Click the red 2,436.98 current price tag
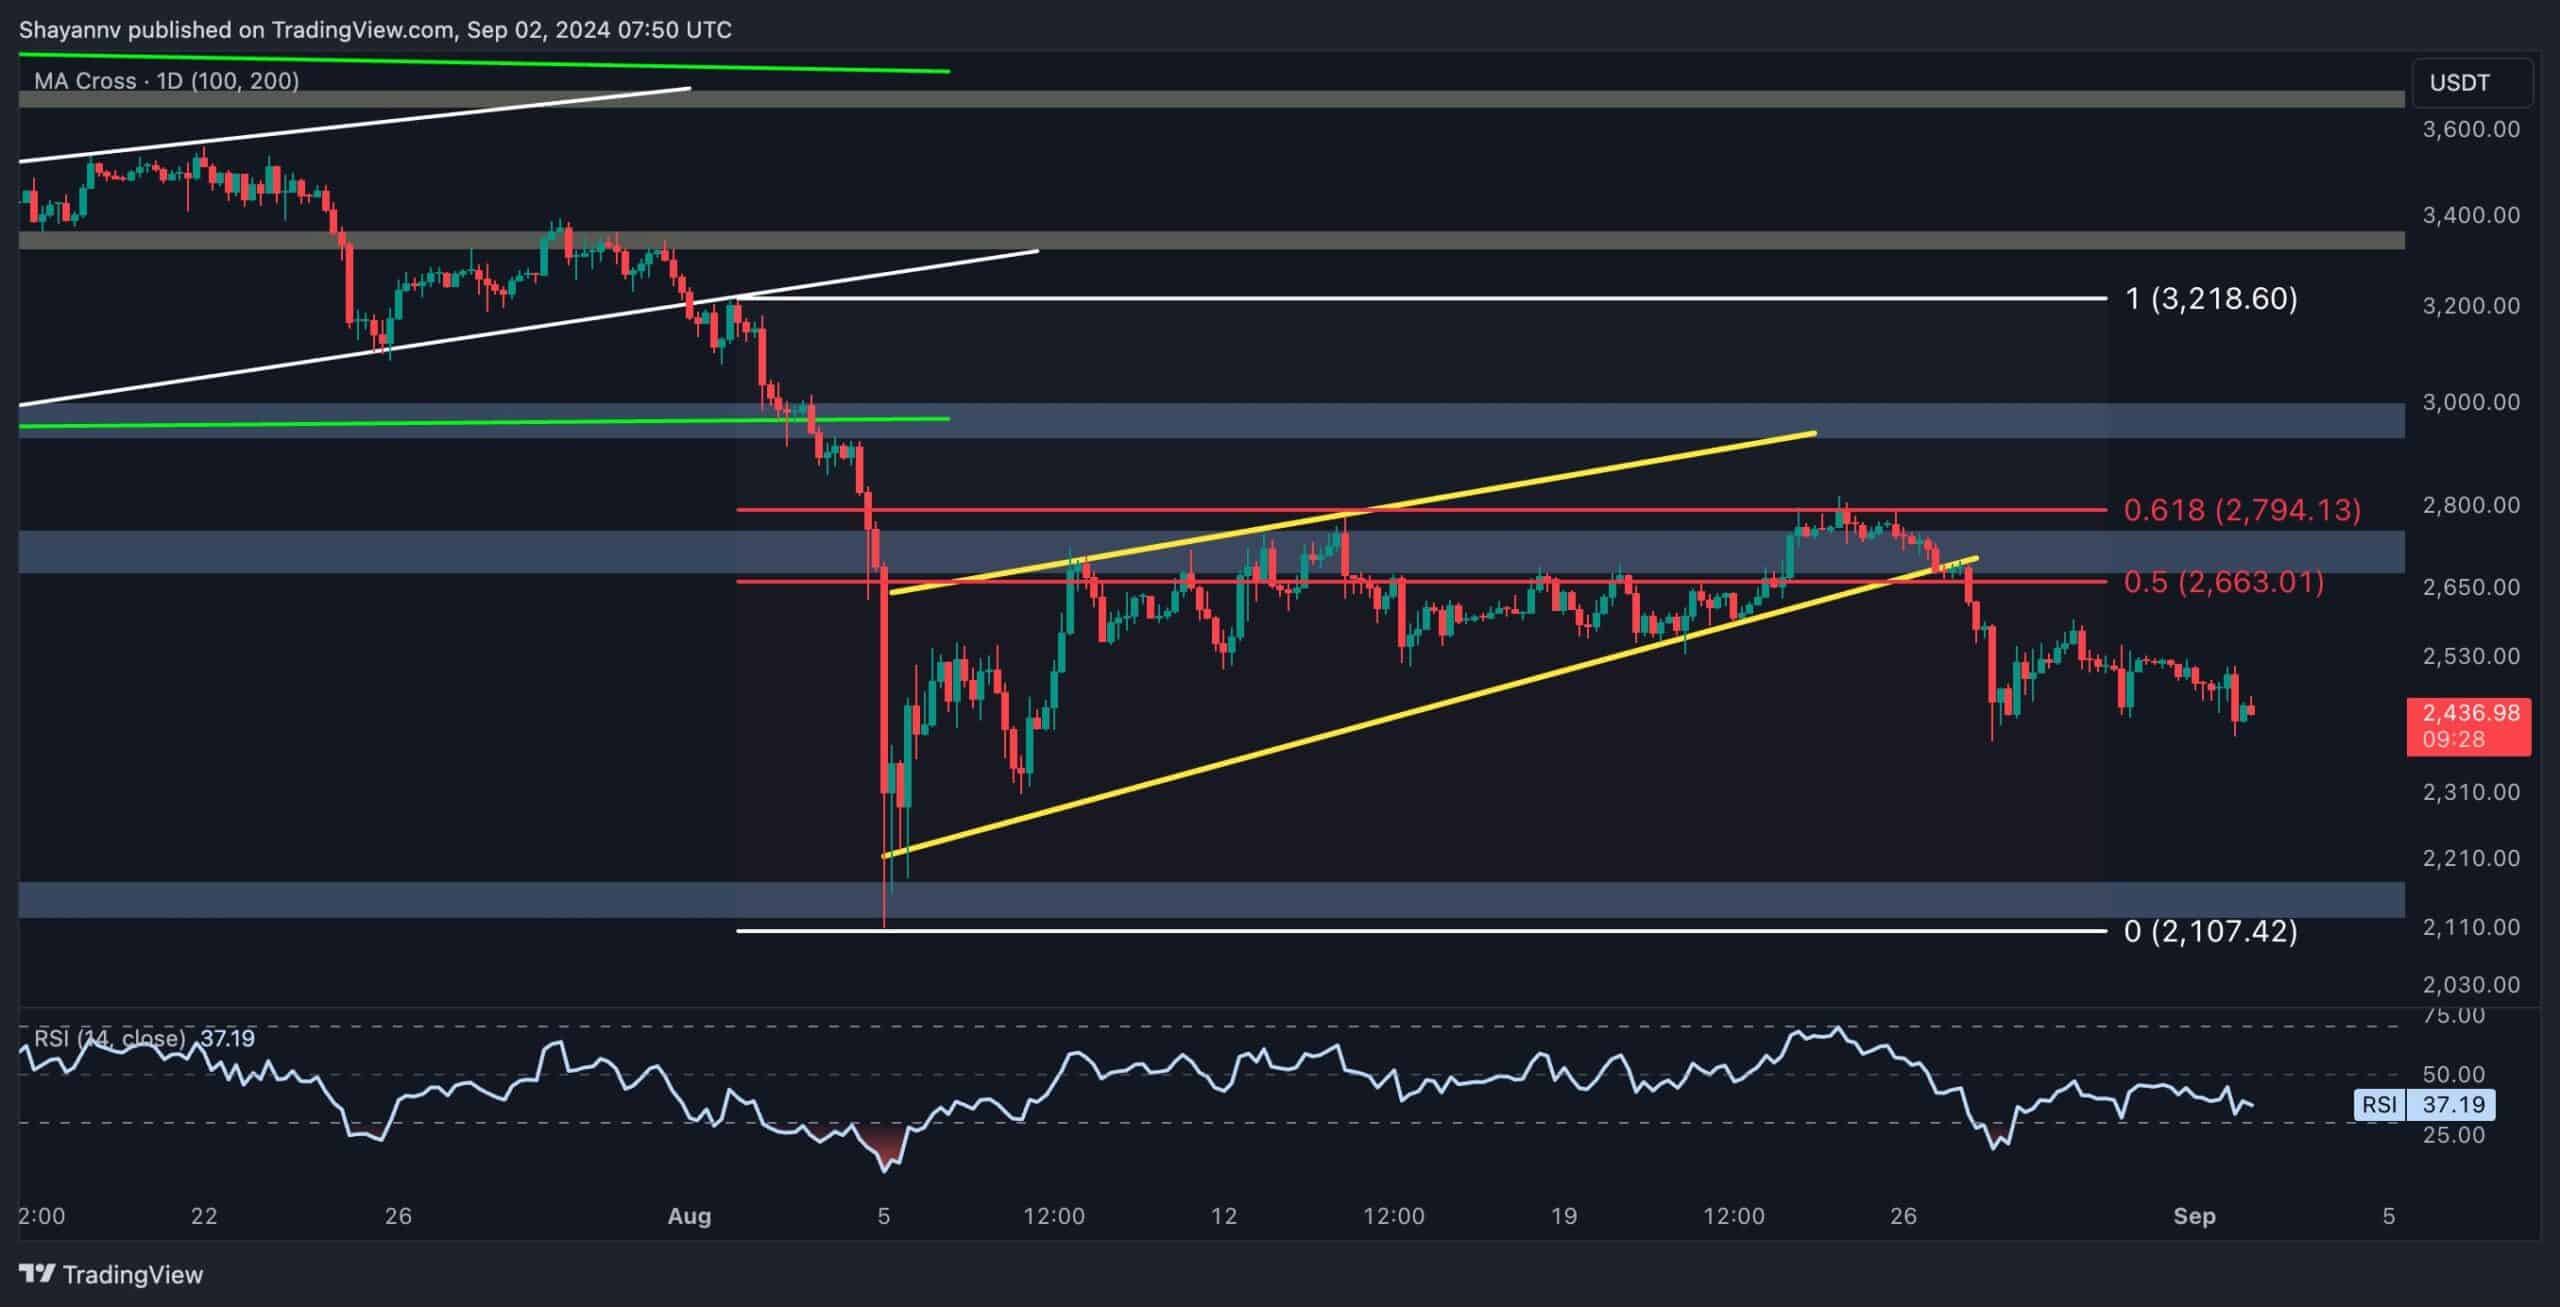Image resolution: width=2560 pixels, height=1307 pixels. point(2467,725)
